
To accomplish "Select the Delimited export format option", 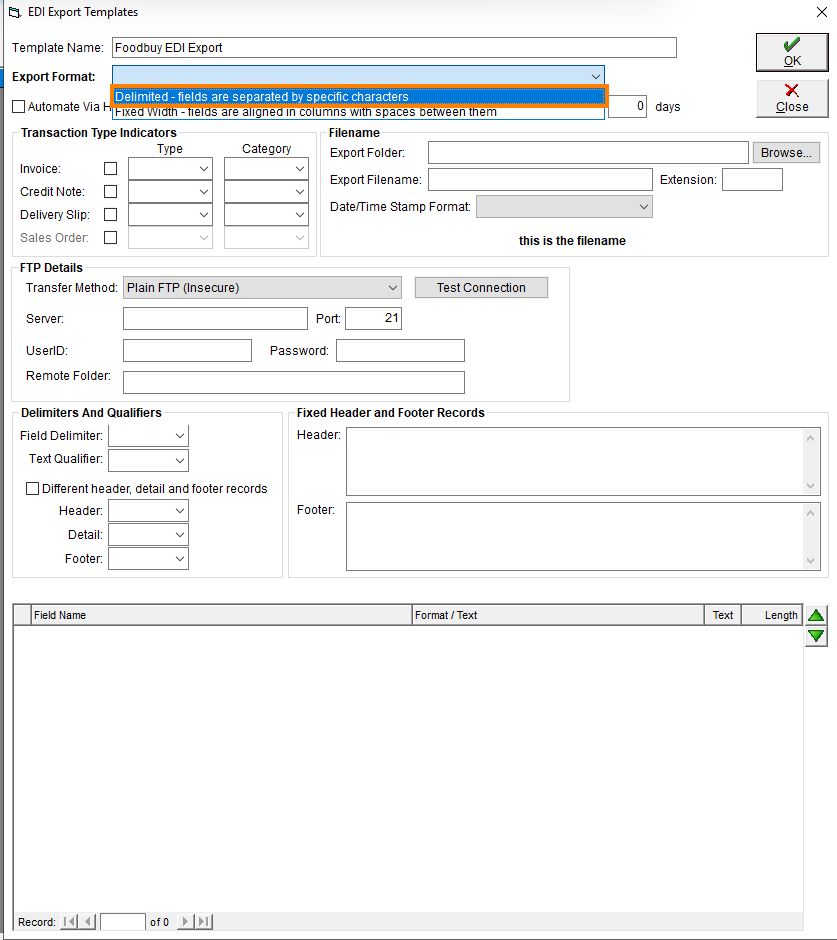I will point(359,97).
